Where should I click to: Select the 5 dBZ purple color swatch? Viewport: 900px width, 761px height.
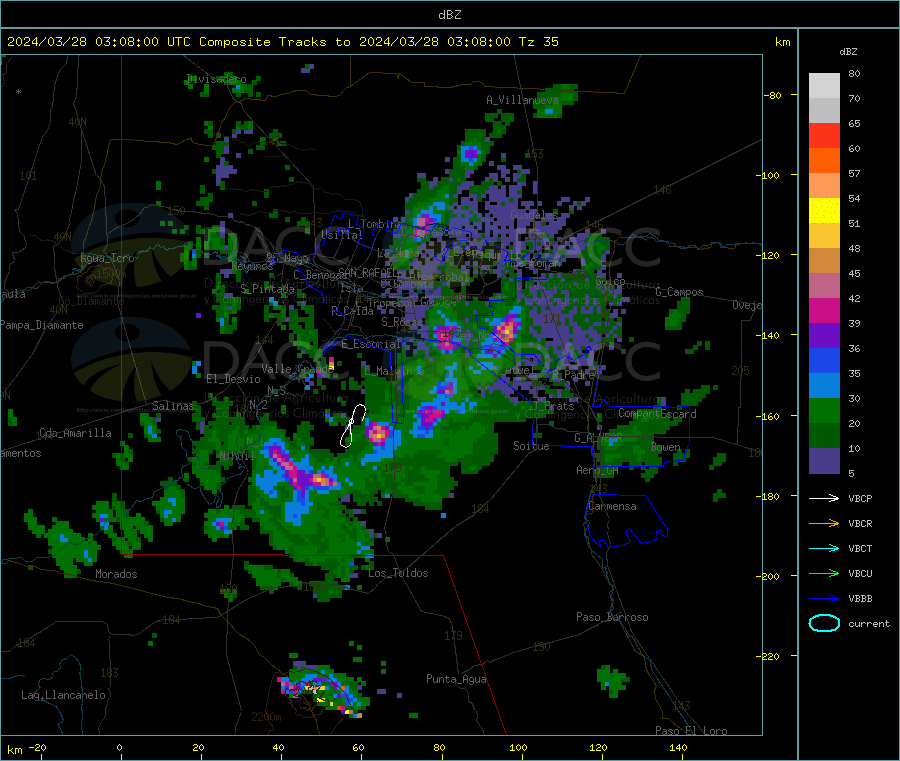[824, 461]
